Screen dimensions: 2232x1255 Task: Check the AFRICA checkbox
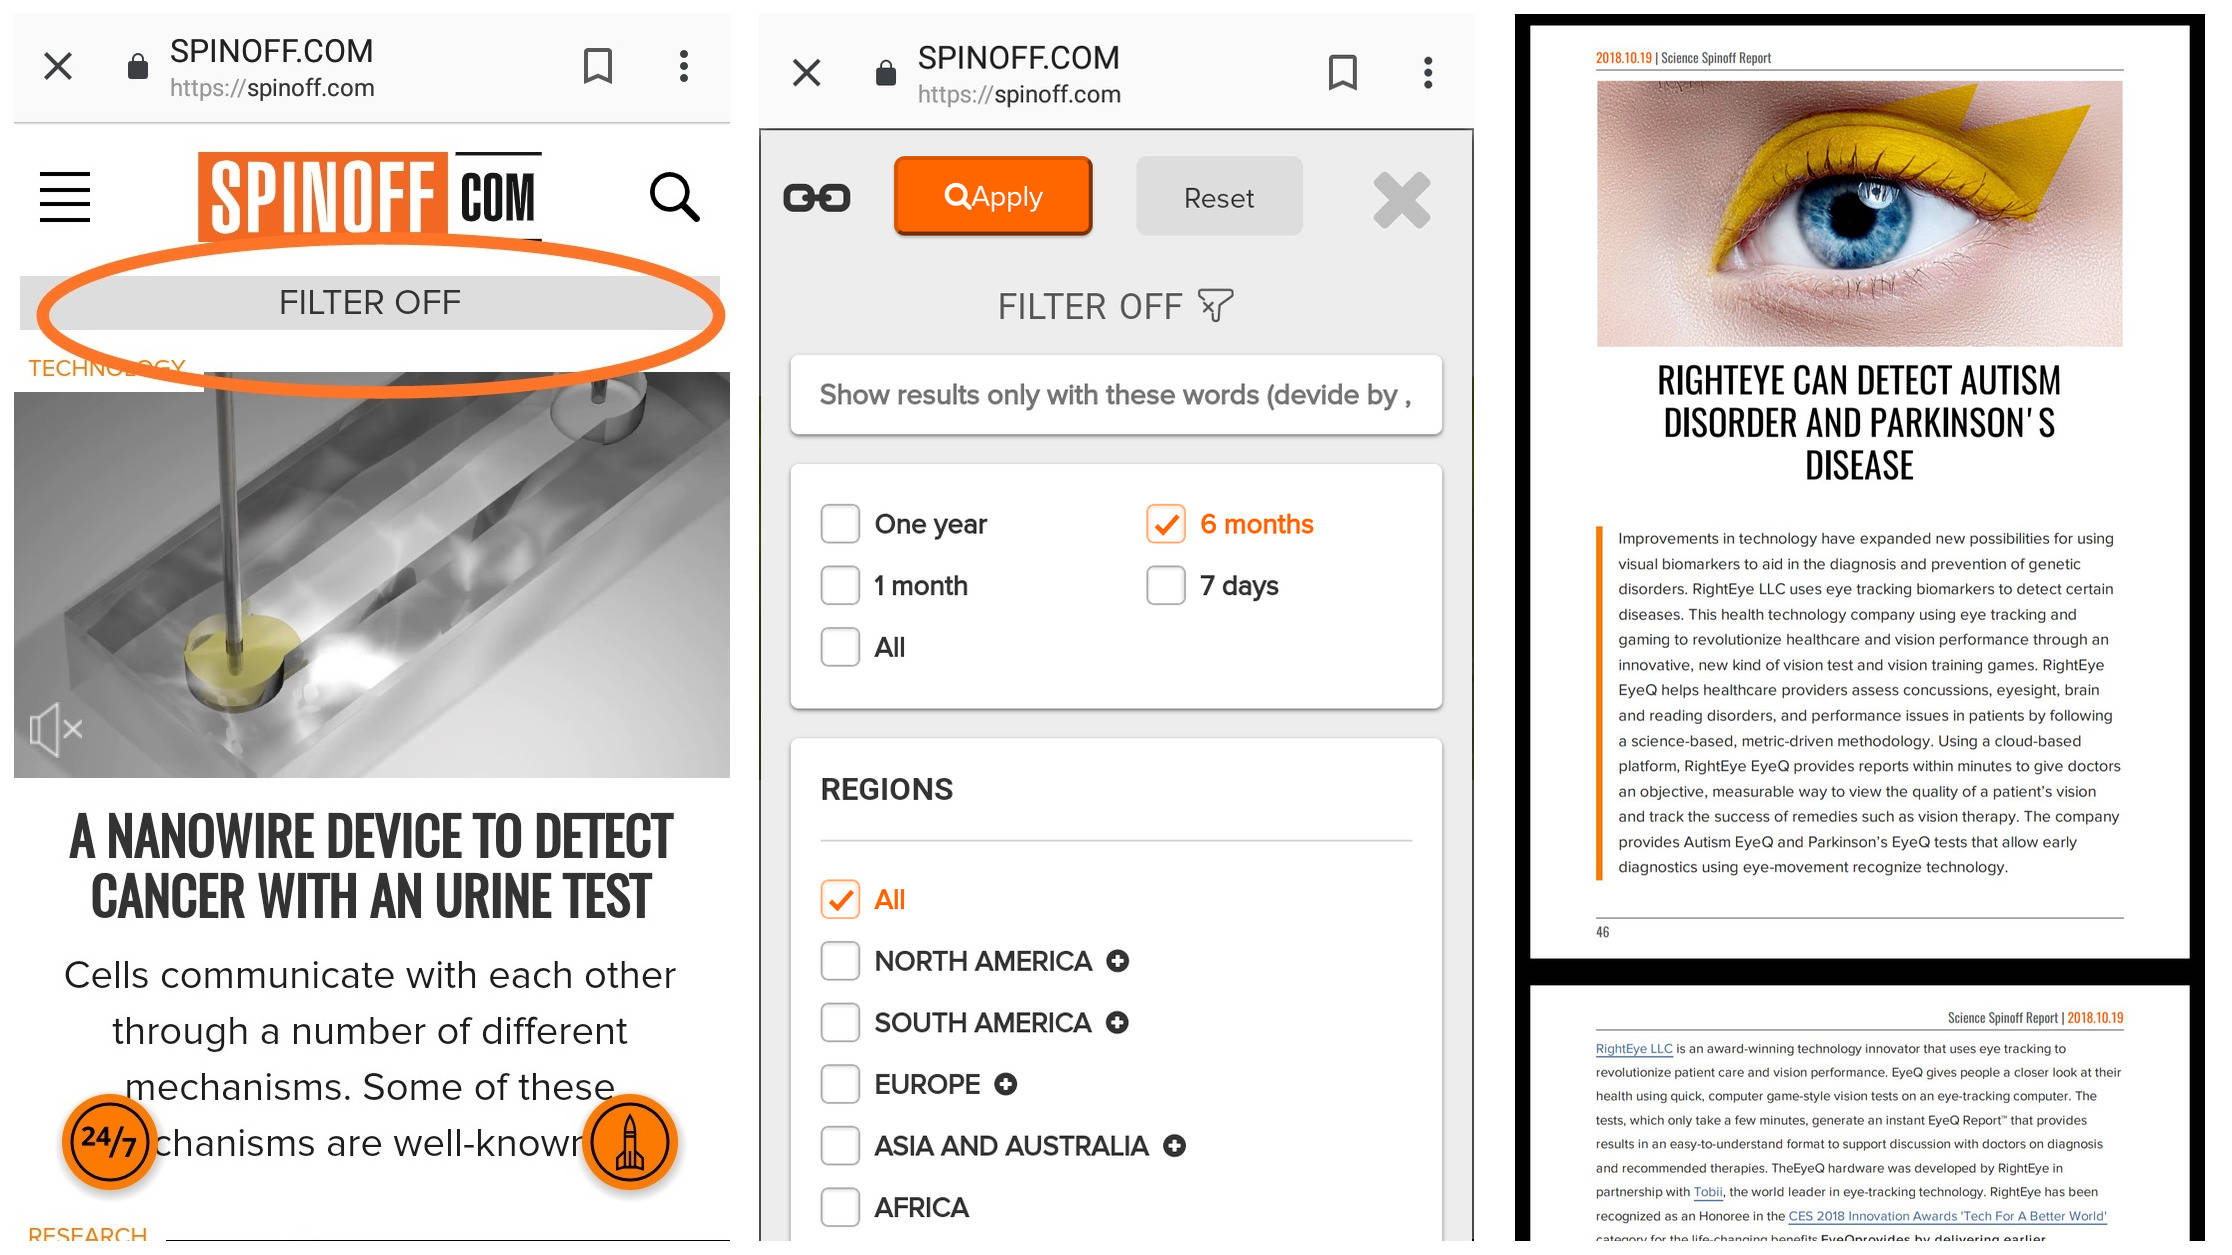click(840, 1207)
